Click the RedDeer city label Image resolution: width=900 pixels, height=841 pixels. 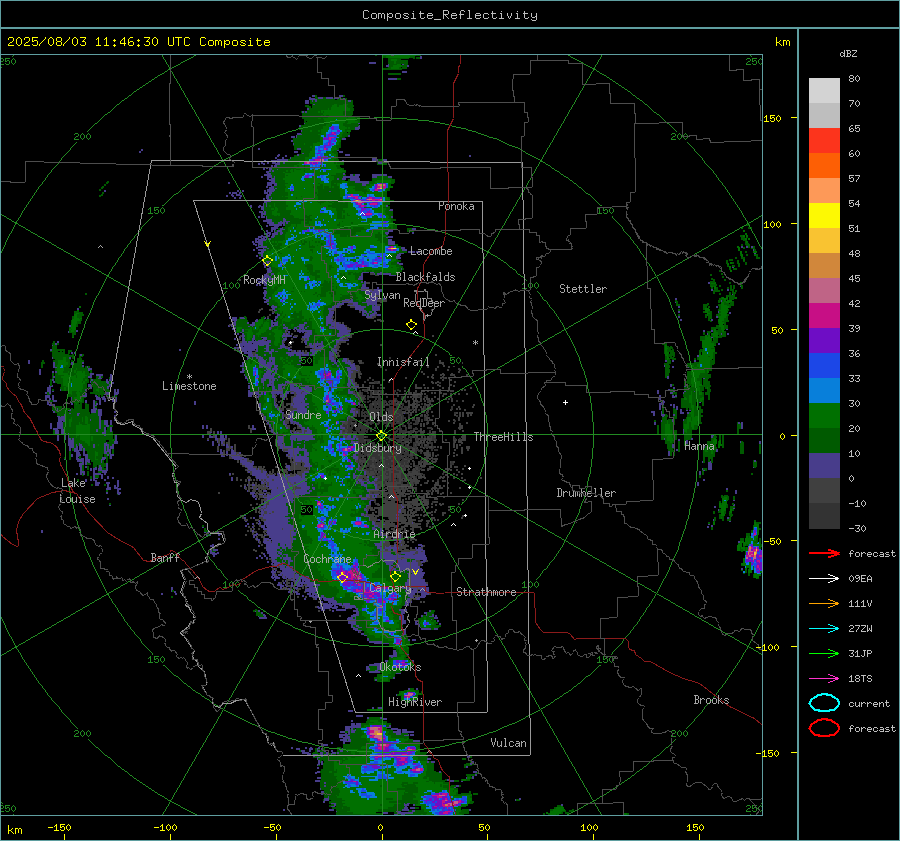point(424,303)
